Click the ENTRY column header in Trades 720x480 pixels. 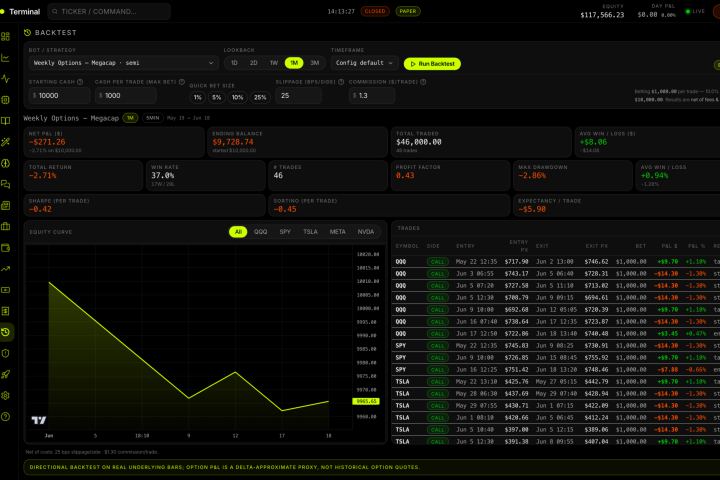pyautogui.click(x=465, y=246)
